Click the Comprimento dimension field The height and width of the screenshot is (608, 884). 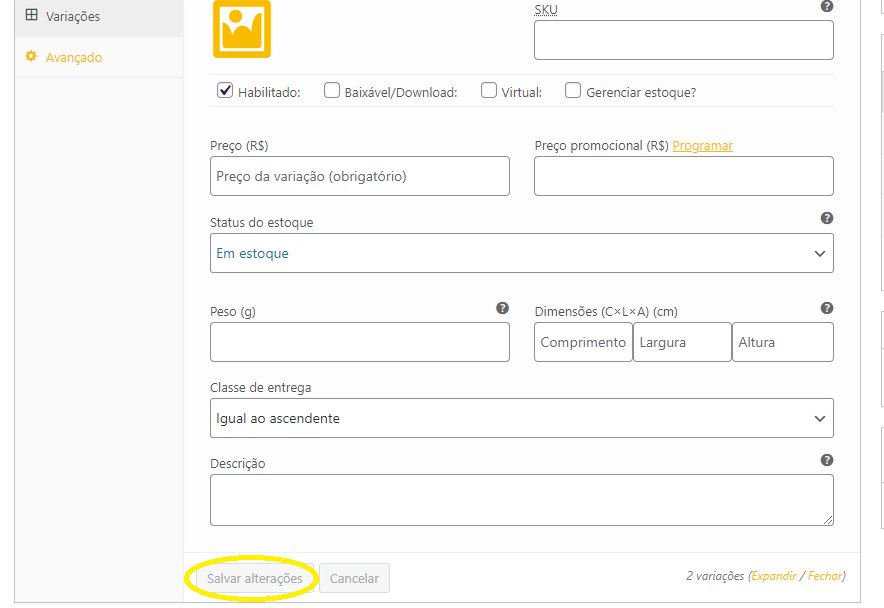click(583, 342)
